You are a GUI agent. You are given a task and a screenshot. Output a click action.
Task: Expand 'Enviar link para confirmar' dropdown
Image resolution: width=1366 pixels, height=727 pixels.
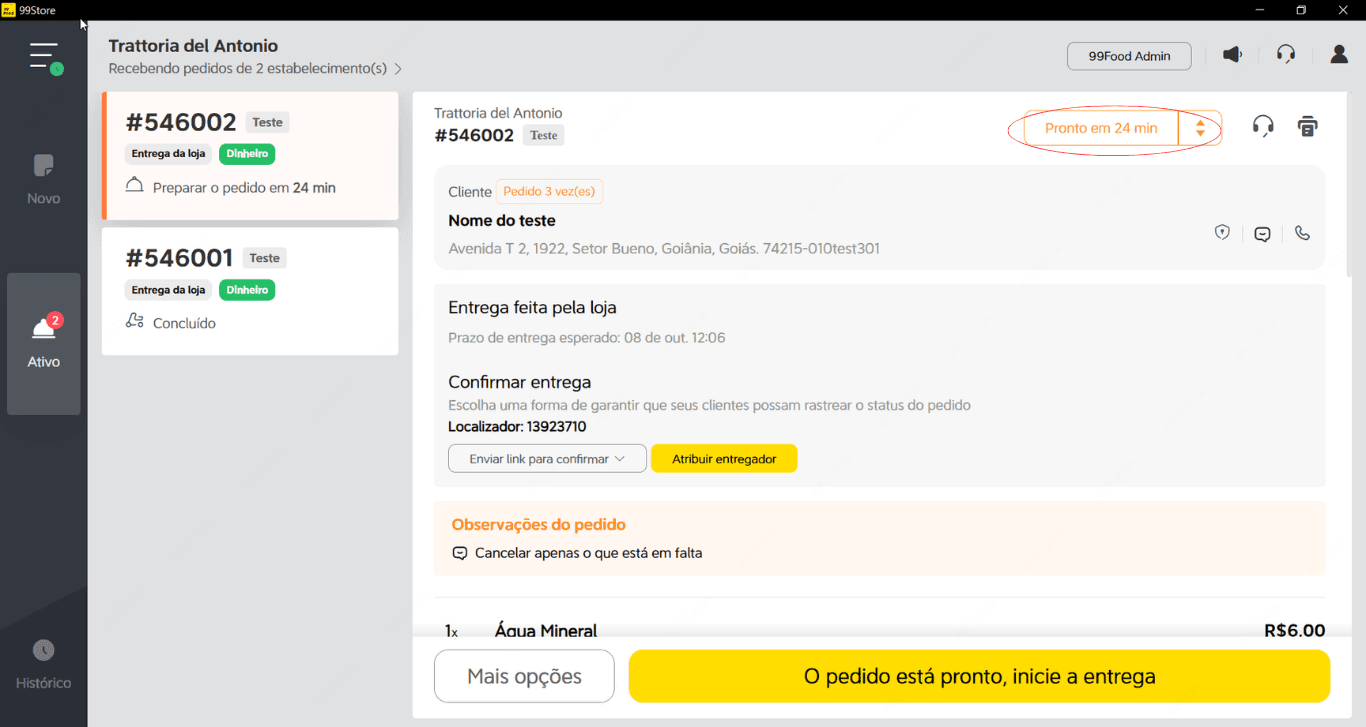coord(547,459)
